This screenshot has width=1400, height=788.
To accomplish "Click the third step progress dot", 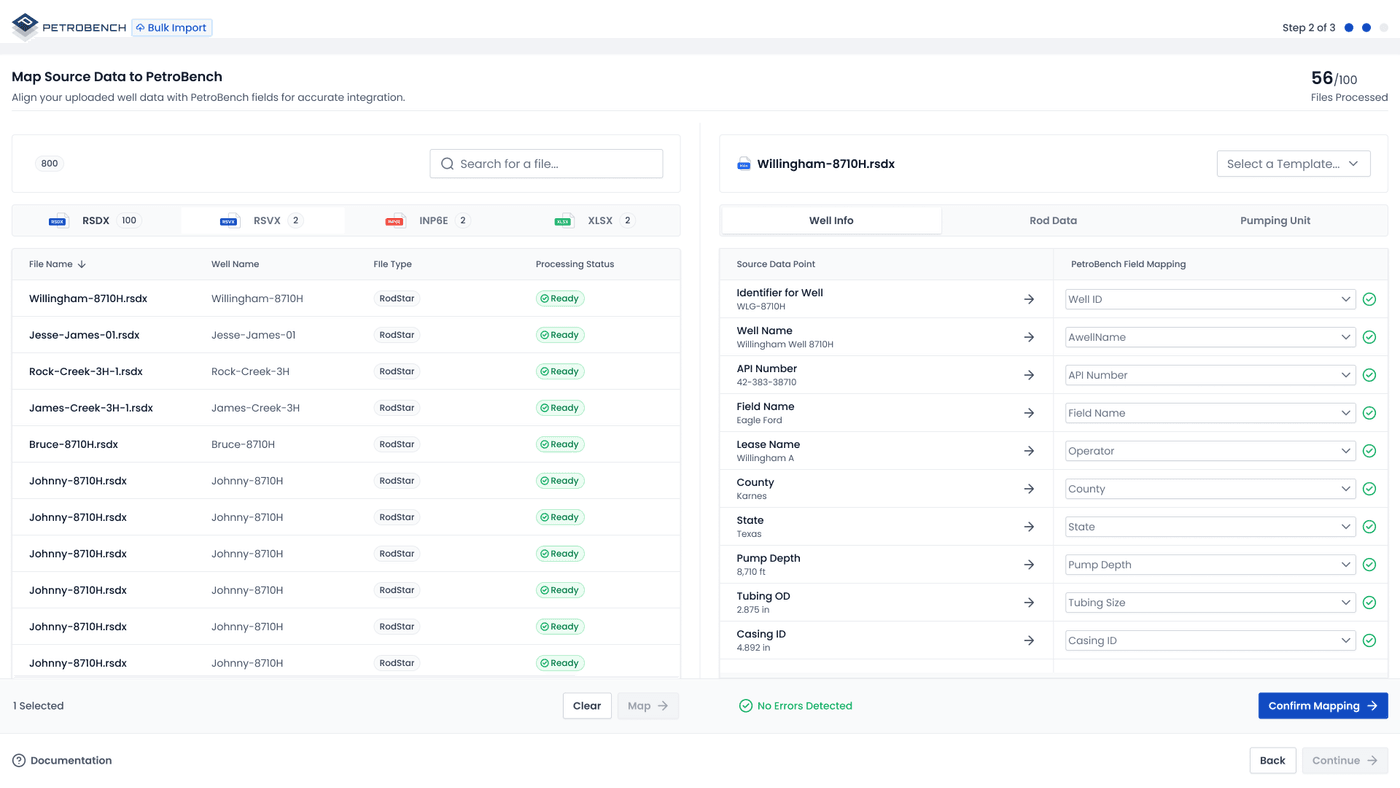I will point(1382,27).
